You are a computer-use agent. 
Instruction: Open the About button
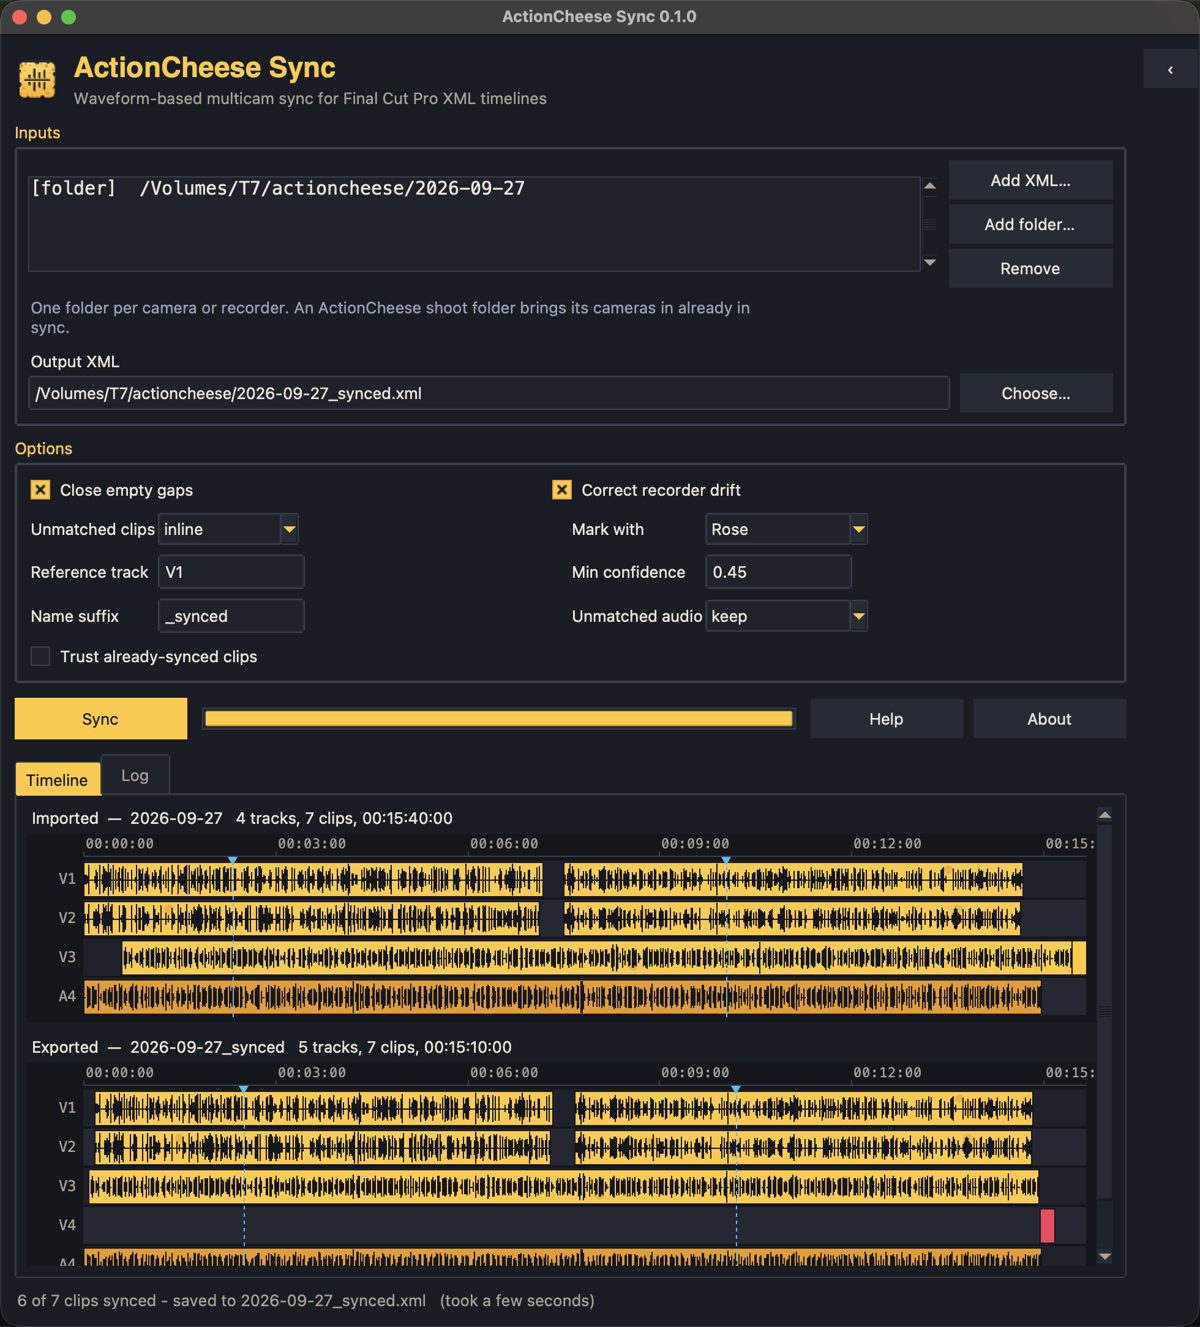click(x=1049, y=719)
